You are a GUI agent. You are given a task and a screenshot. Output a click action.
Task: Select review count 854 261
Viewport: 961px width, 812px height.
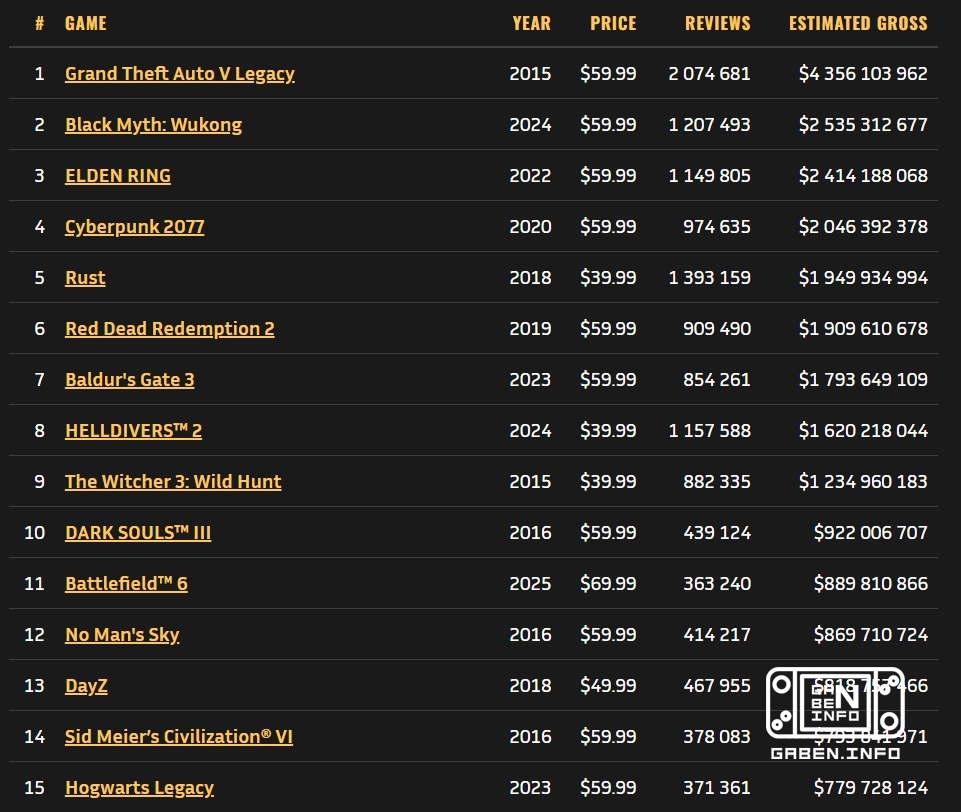coord(716,379)
